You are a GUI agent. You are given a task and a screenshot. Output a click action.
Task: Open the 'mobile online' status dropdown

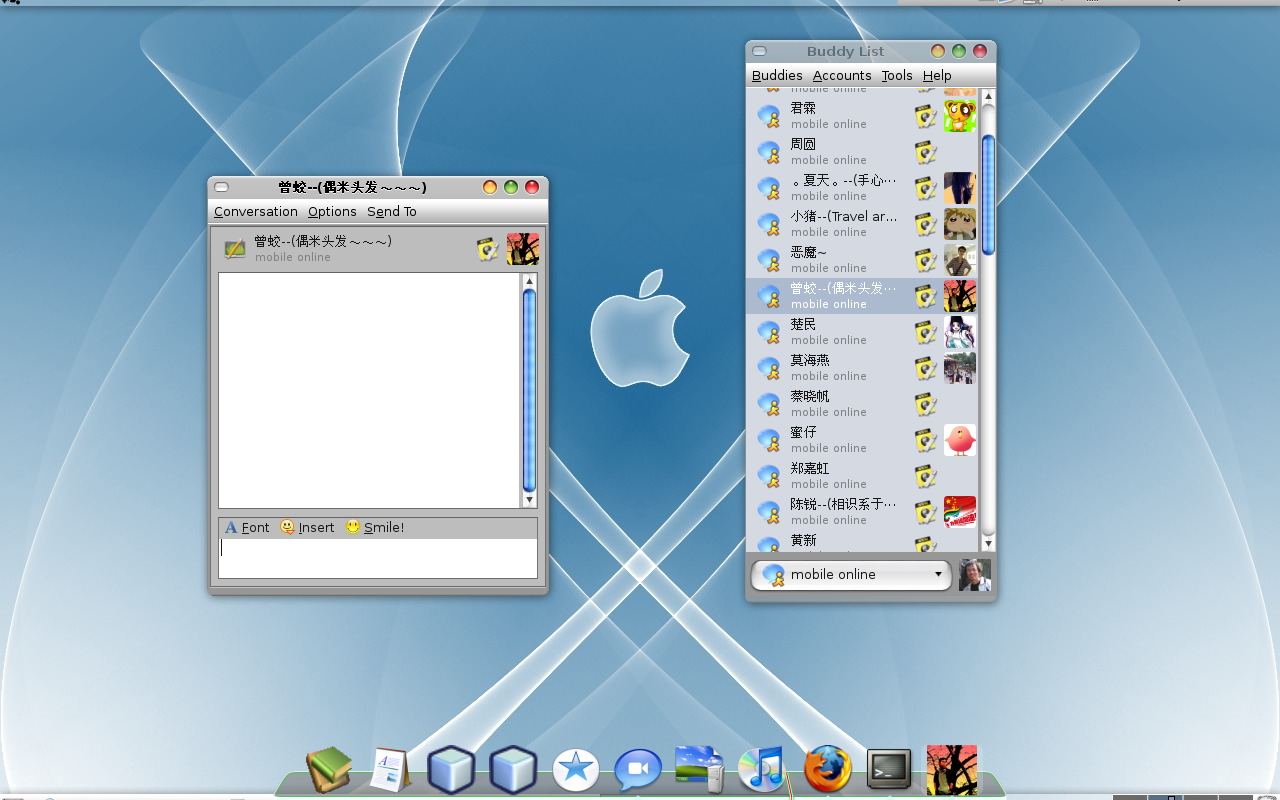(x=851, y=575)
